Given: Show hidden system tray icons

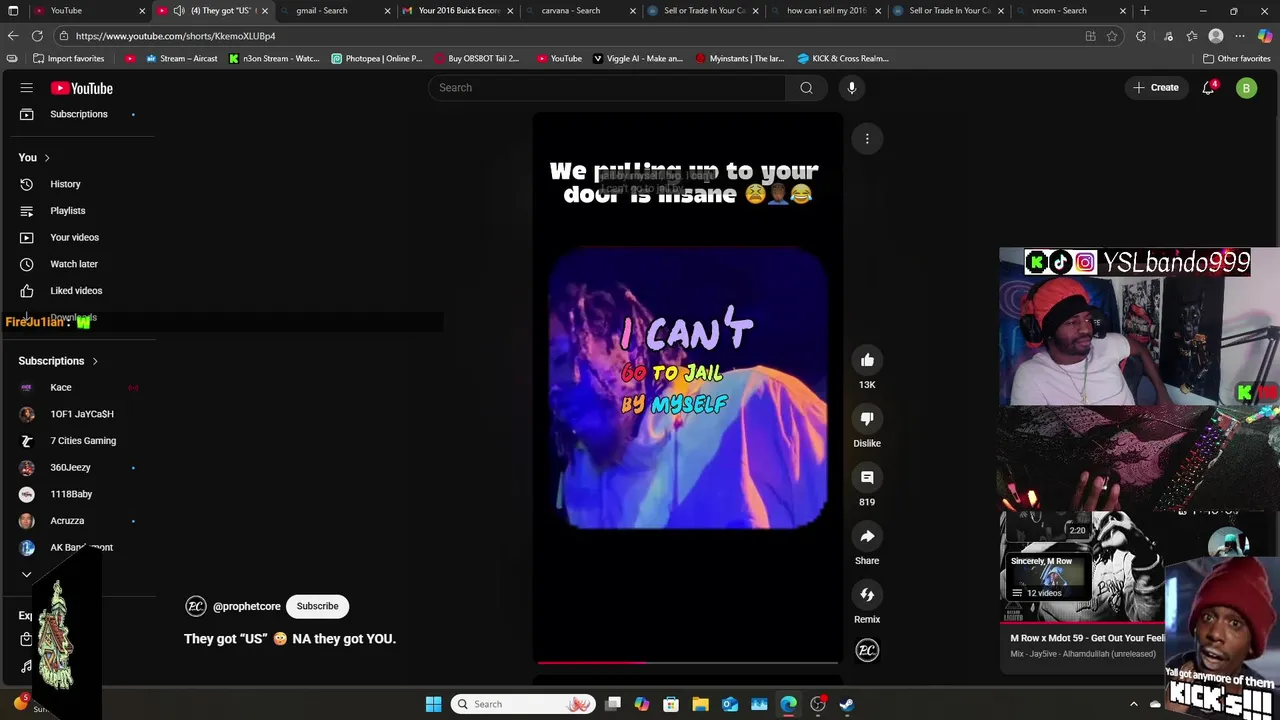Looking at the screenshot, I should click(x=1133, y=704).
